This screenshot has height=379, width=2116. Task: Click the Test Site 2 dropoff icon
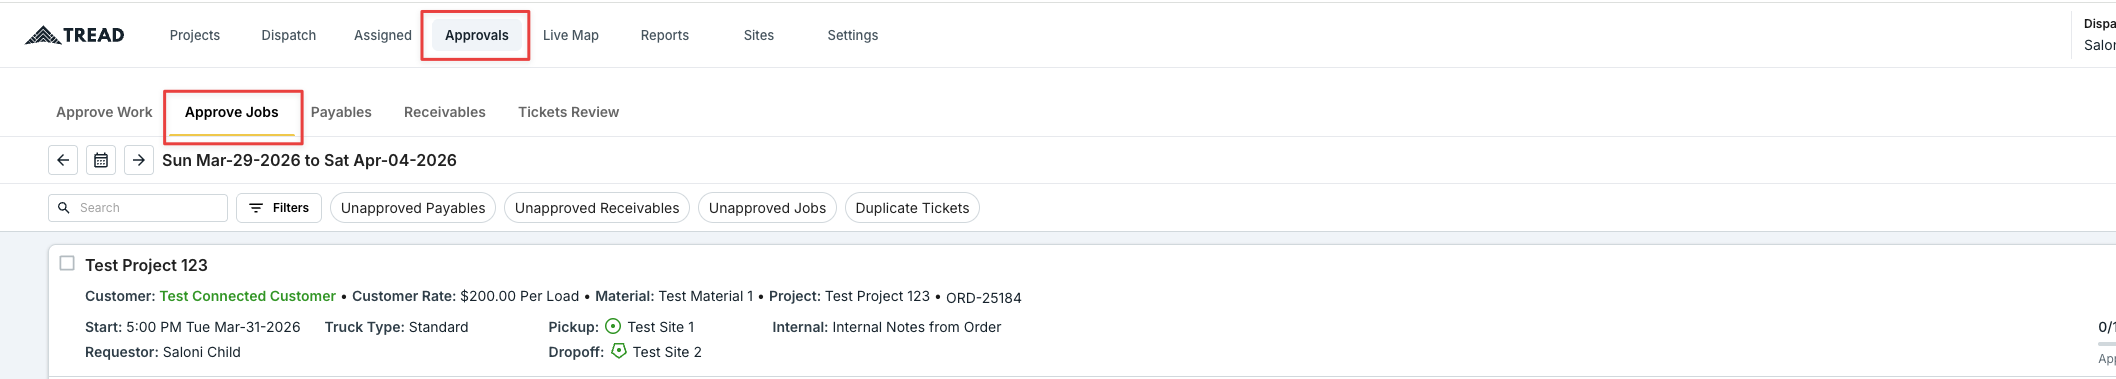[x=619, y=351]
